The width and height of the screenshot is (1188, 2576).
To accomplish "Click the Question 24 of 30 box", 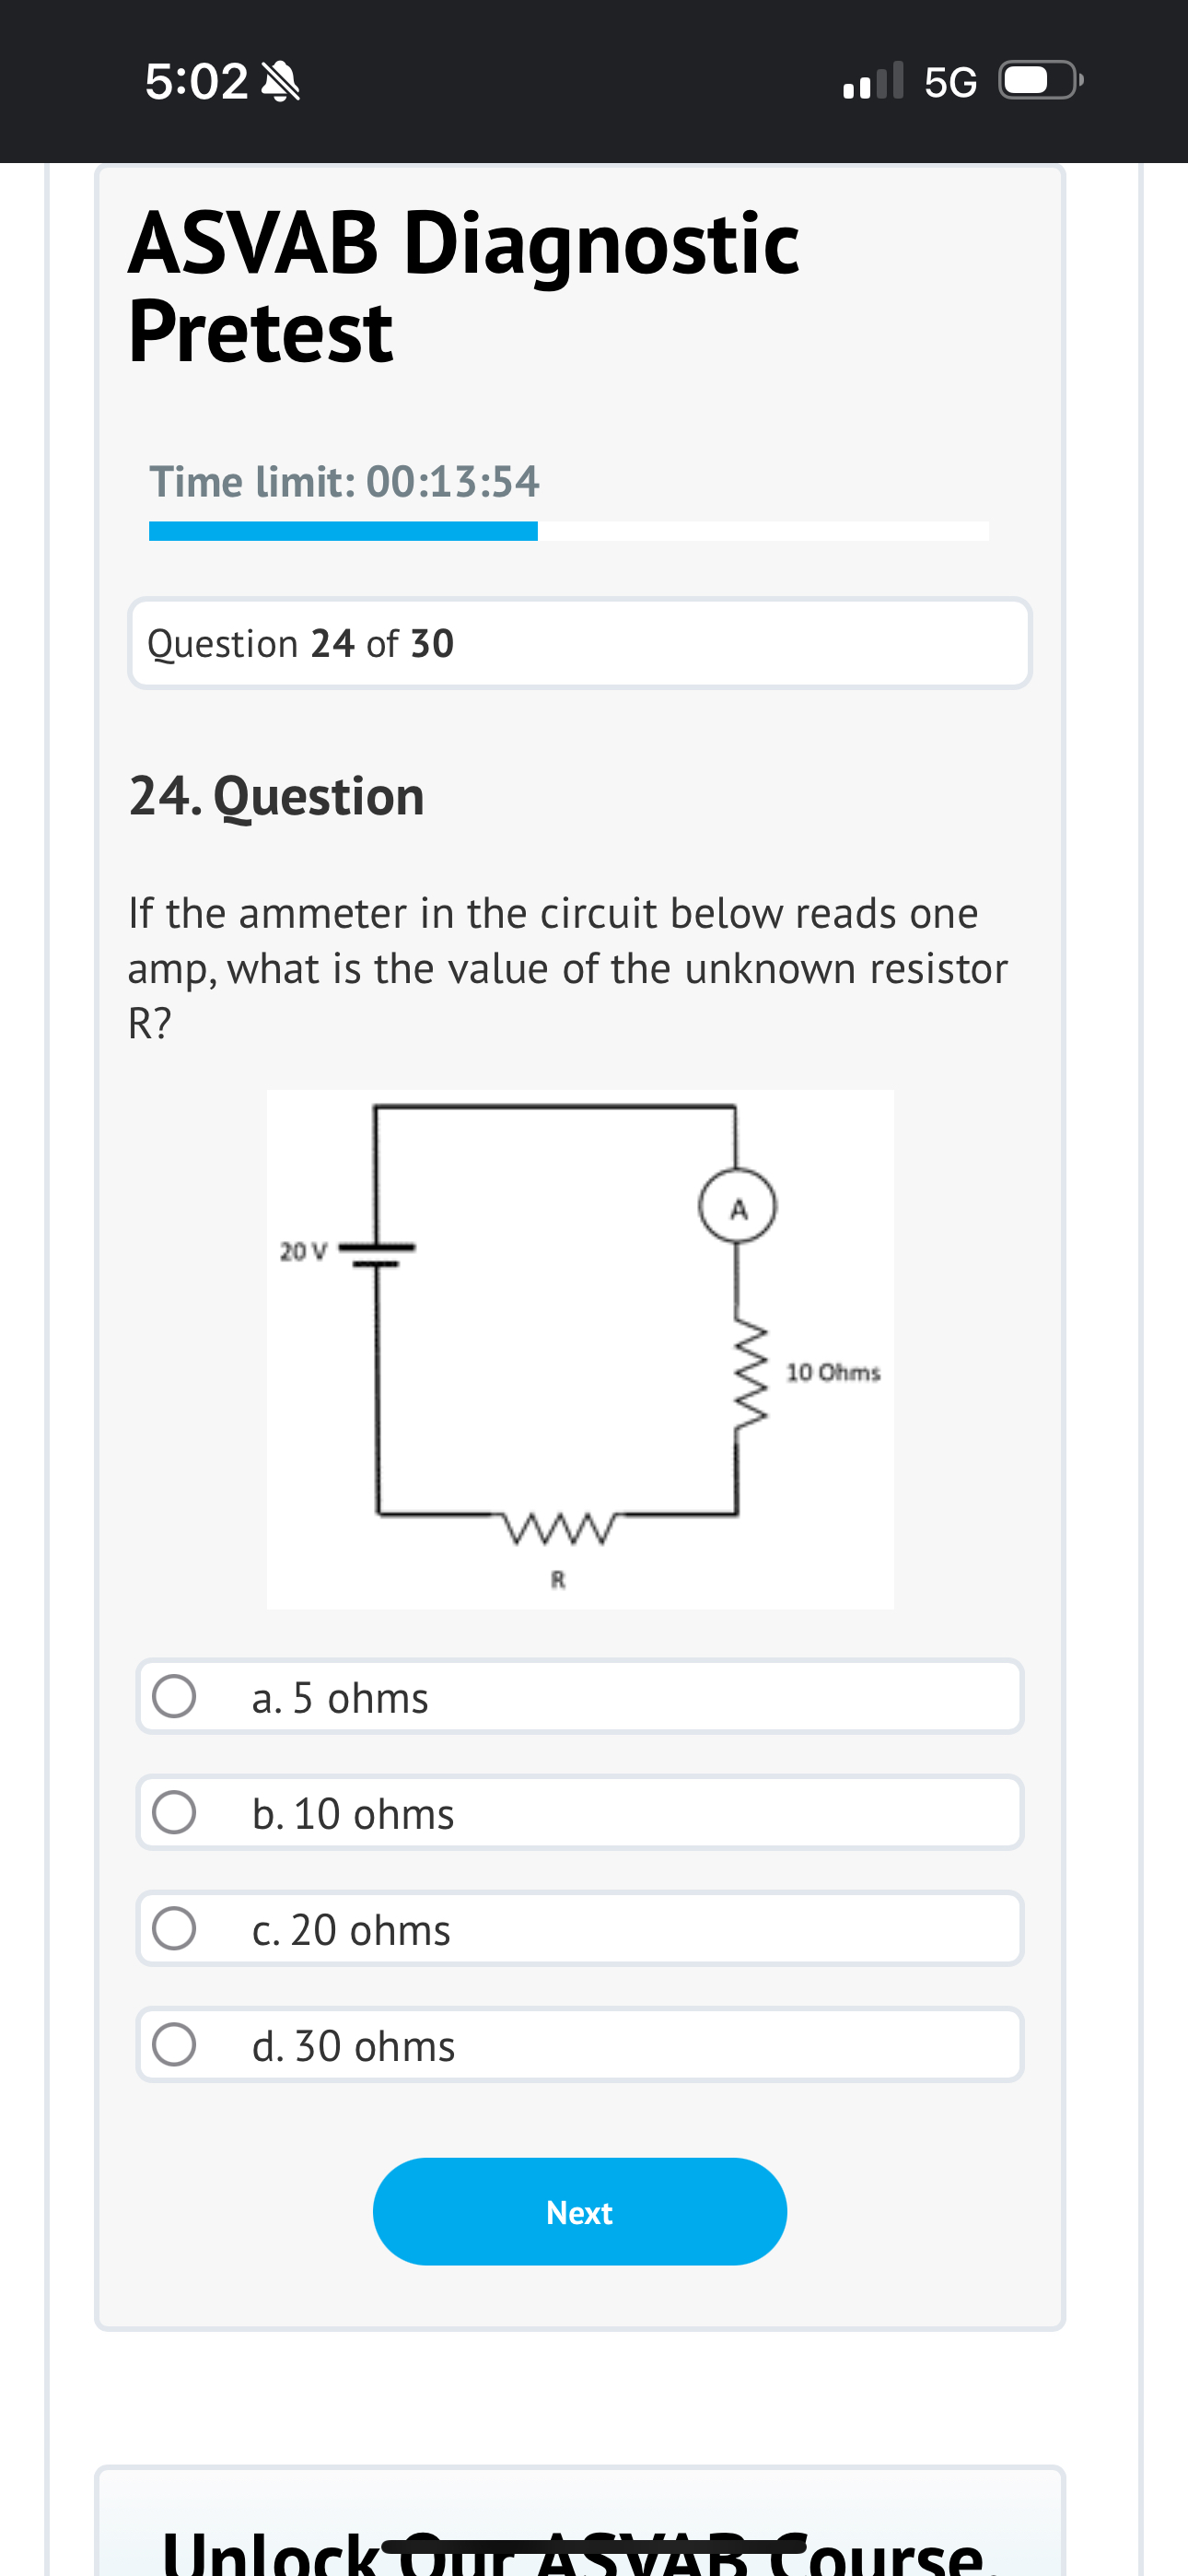I will coord(580,643).
